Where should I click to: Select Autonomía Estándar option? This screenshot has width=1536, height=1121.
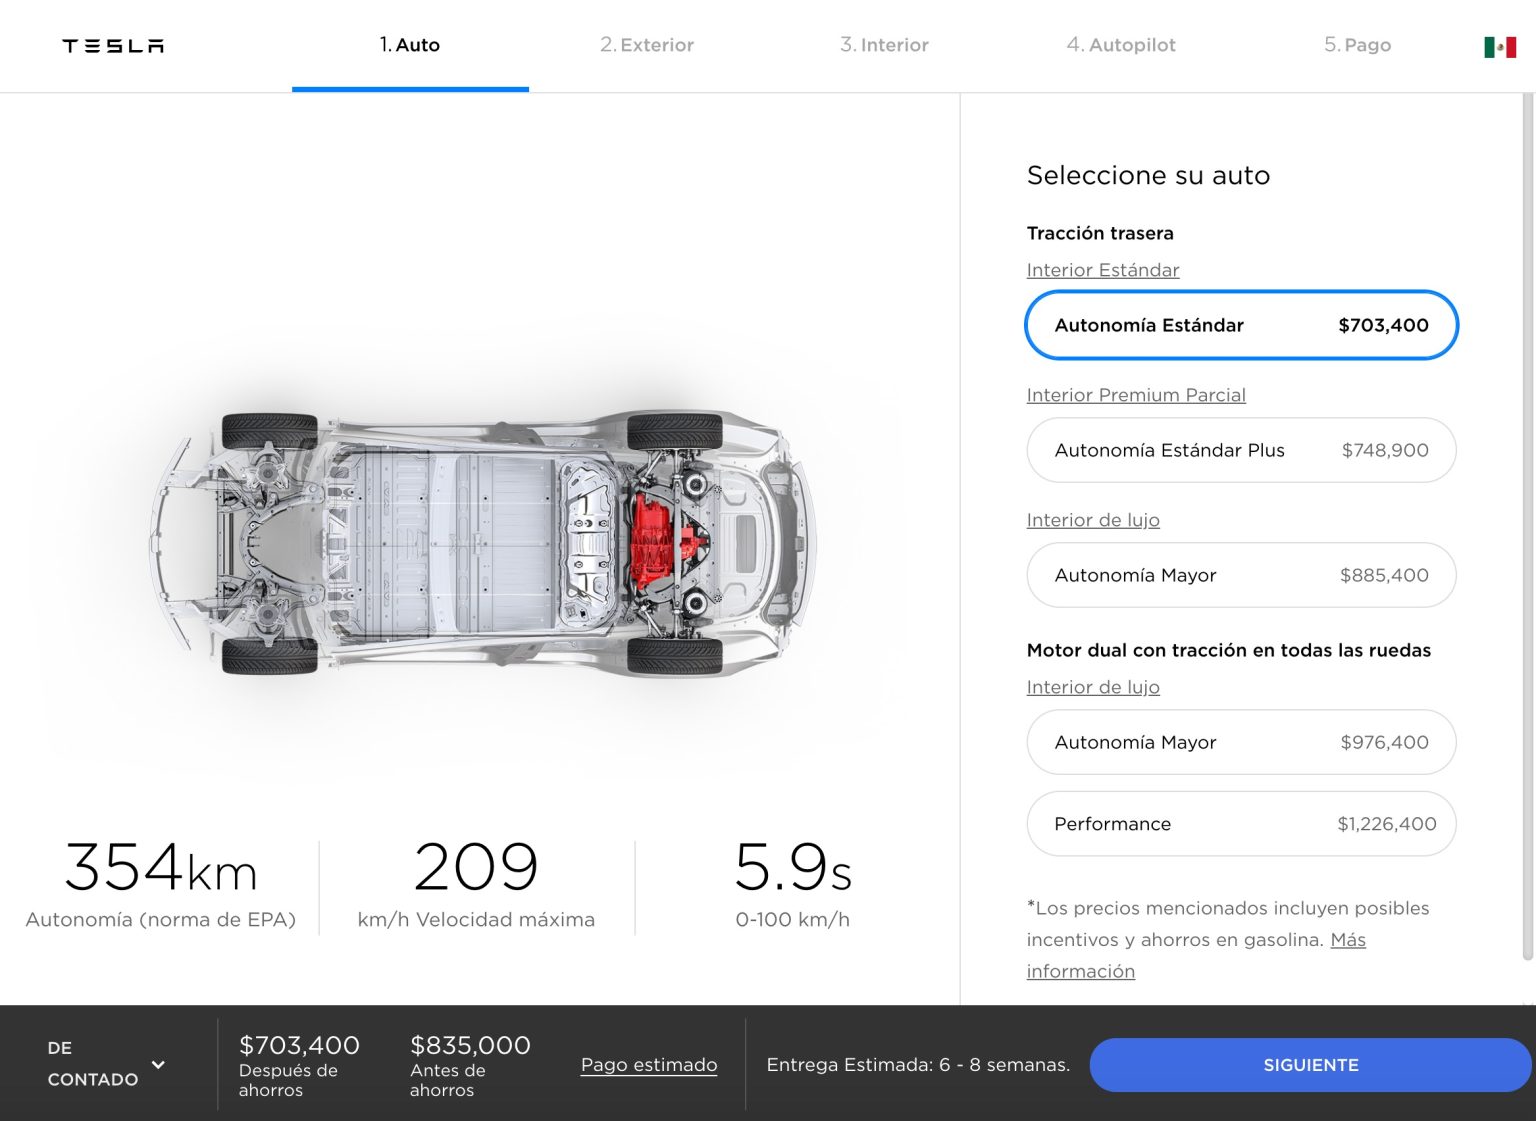[1241, 325]
